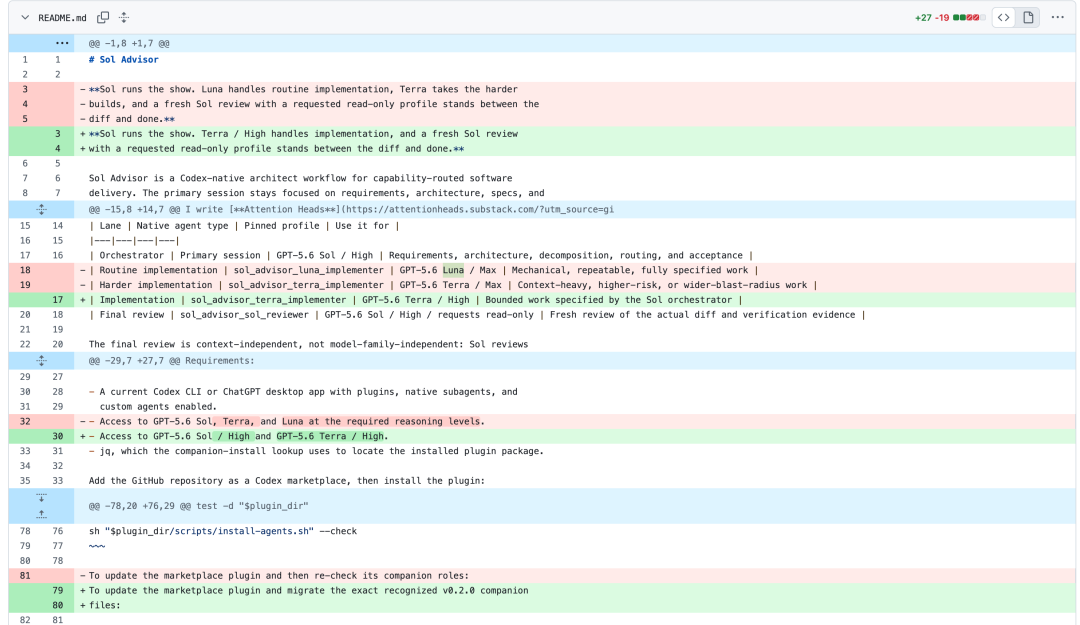1080x625 pixels.
Task: Click 'custom agents enabled.' line
Action: [158, 407]
